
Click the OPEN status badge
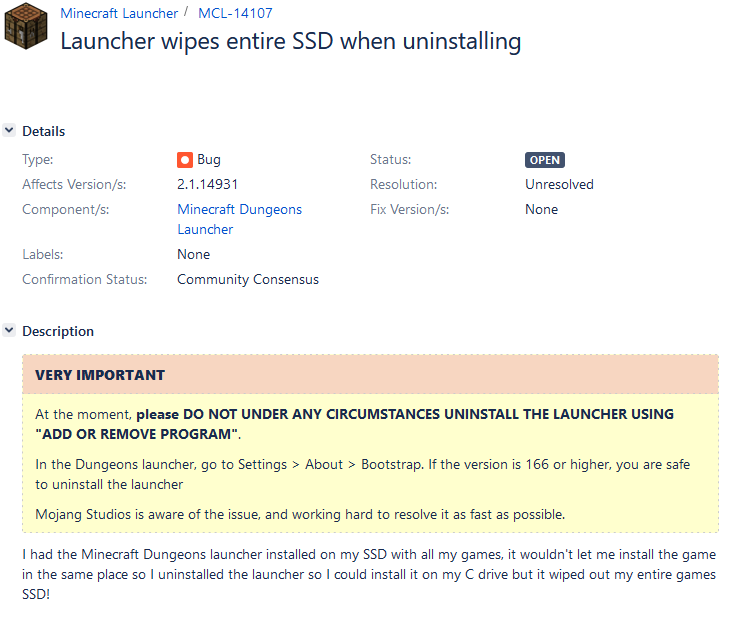coord(545,160)
